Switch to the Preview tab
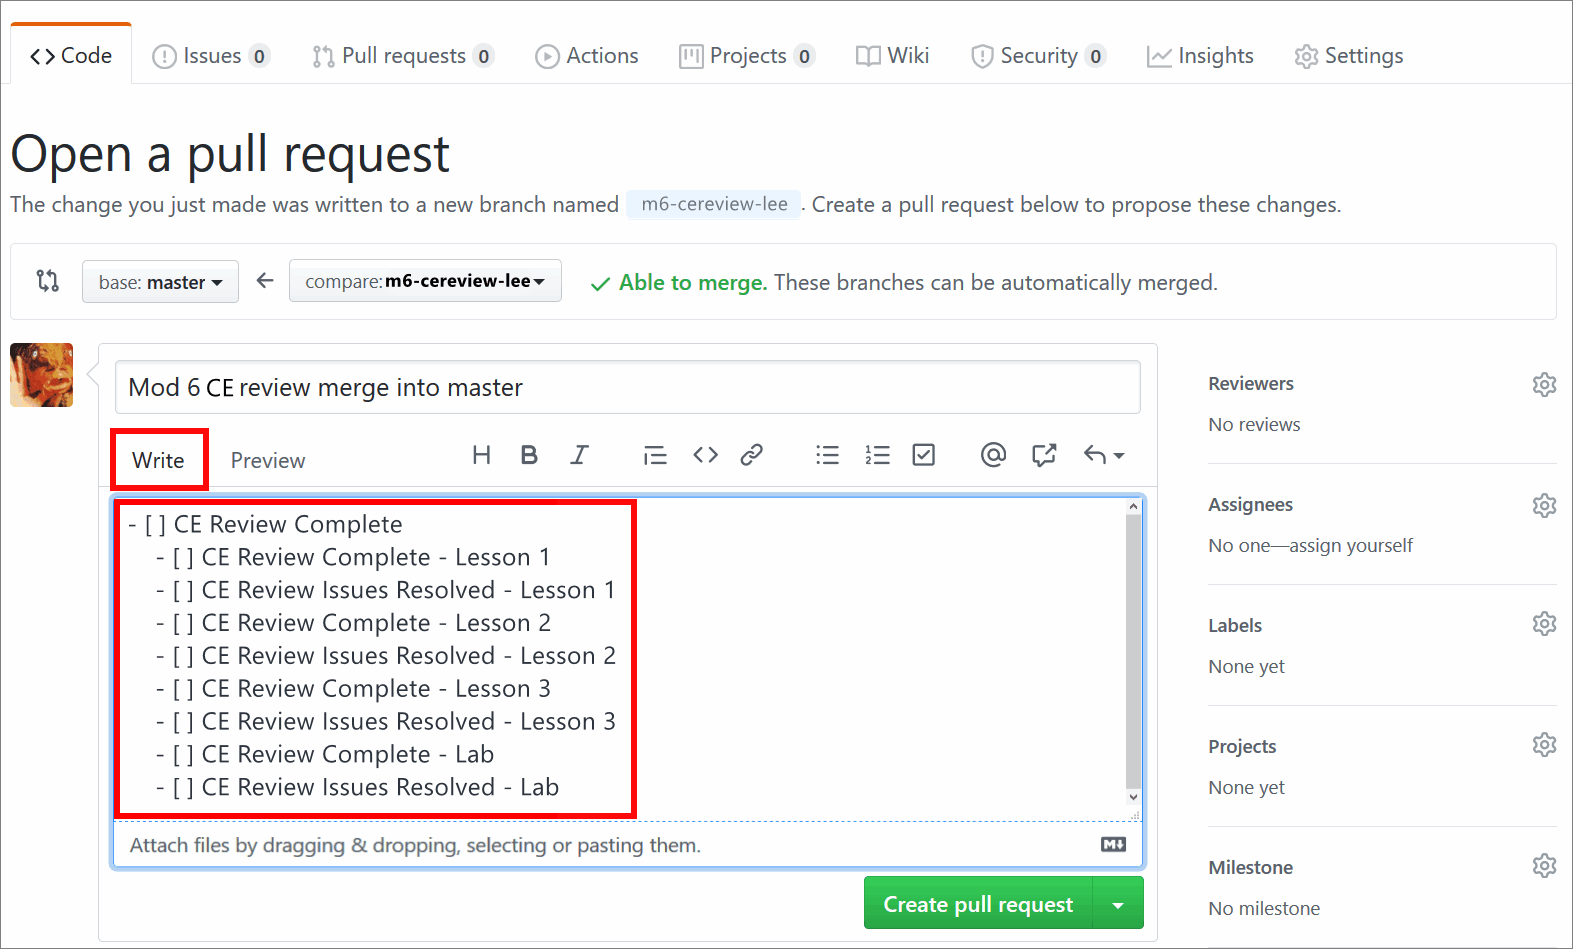Screen dimensions: 1573x949 coord(268,460)
